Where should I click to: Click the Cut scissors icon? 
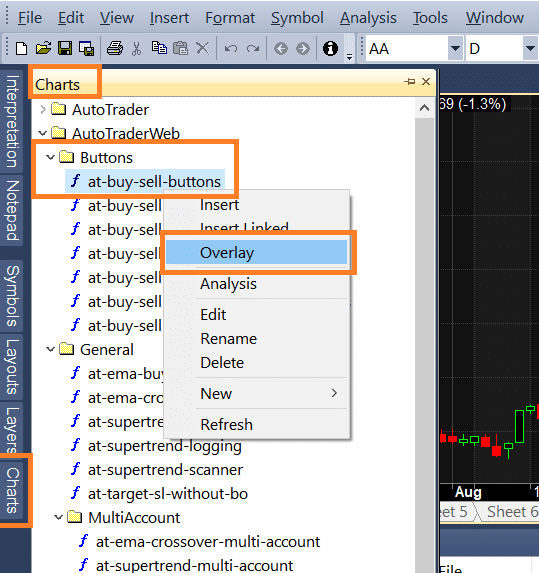[136, 49]
